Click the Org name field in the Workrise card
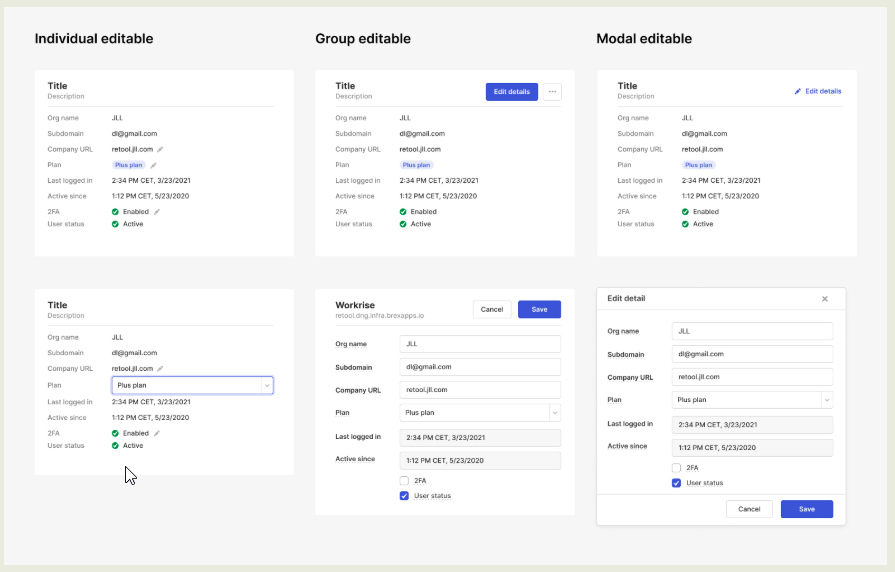The image size is (895, 572). pyautogui.click(x=480, y=344)
